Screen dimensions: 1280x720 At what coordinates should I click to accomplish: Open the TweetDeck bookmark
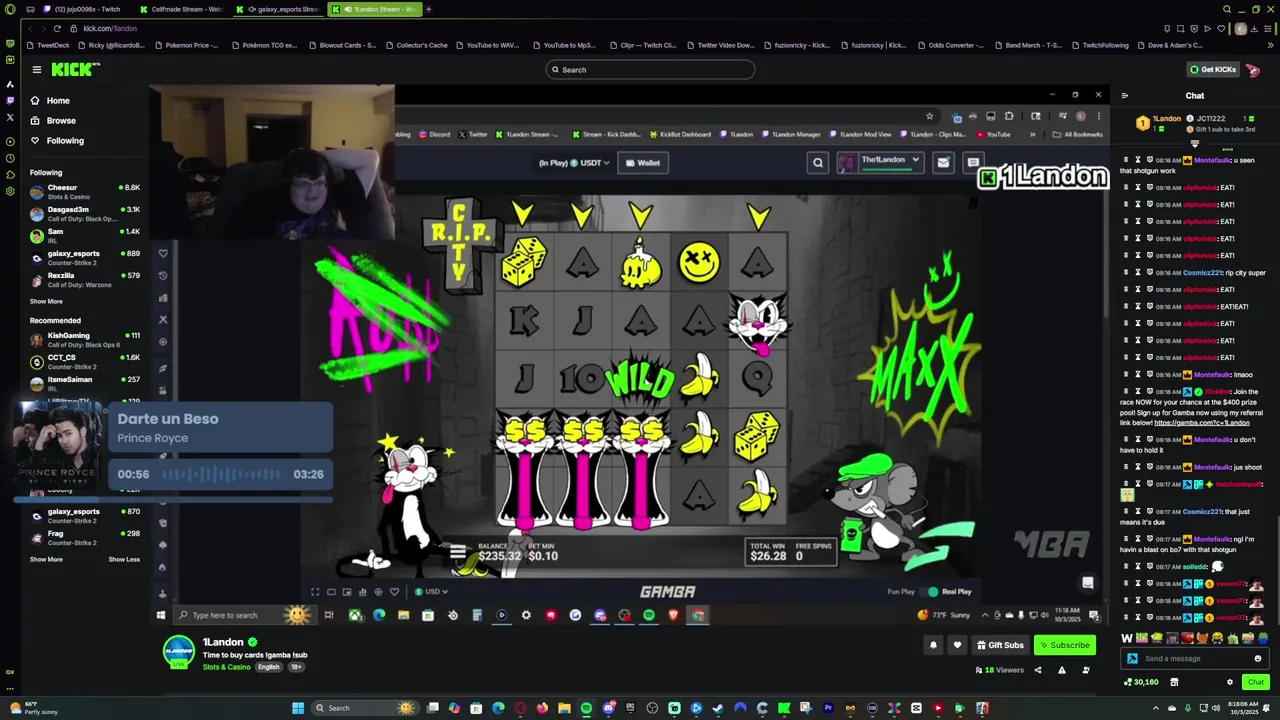click(x=49, y=45)
